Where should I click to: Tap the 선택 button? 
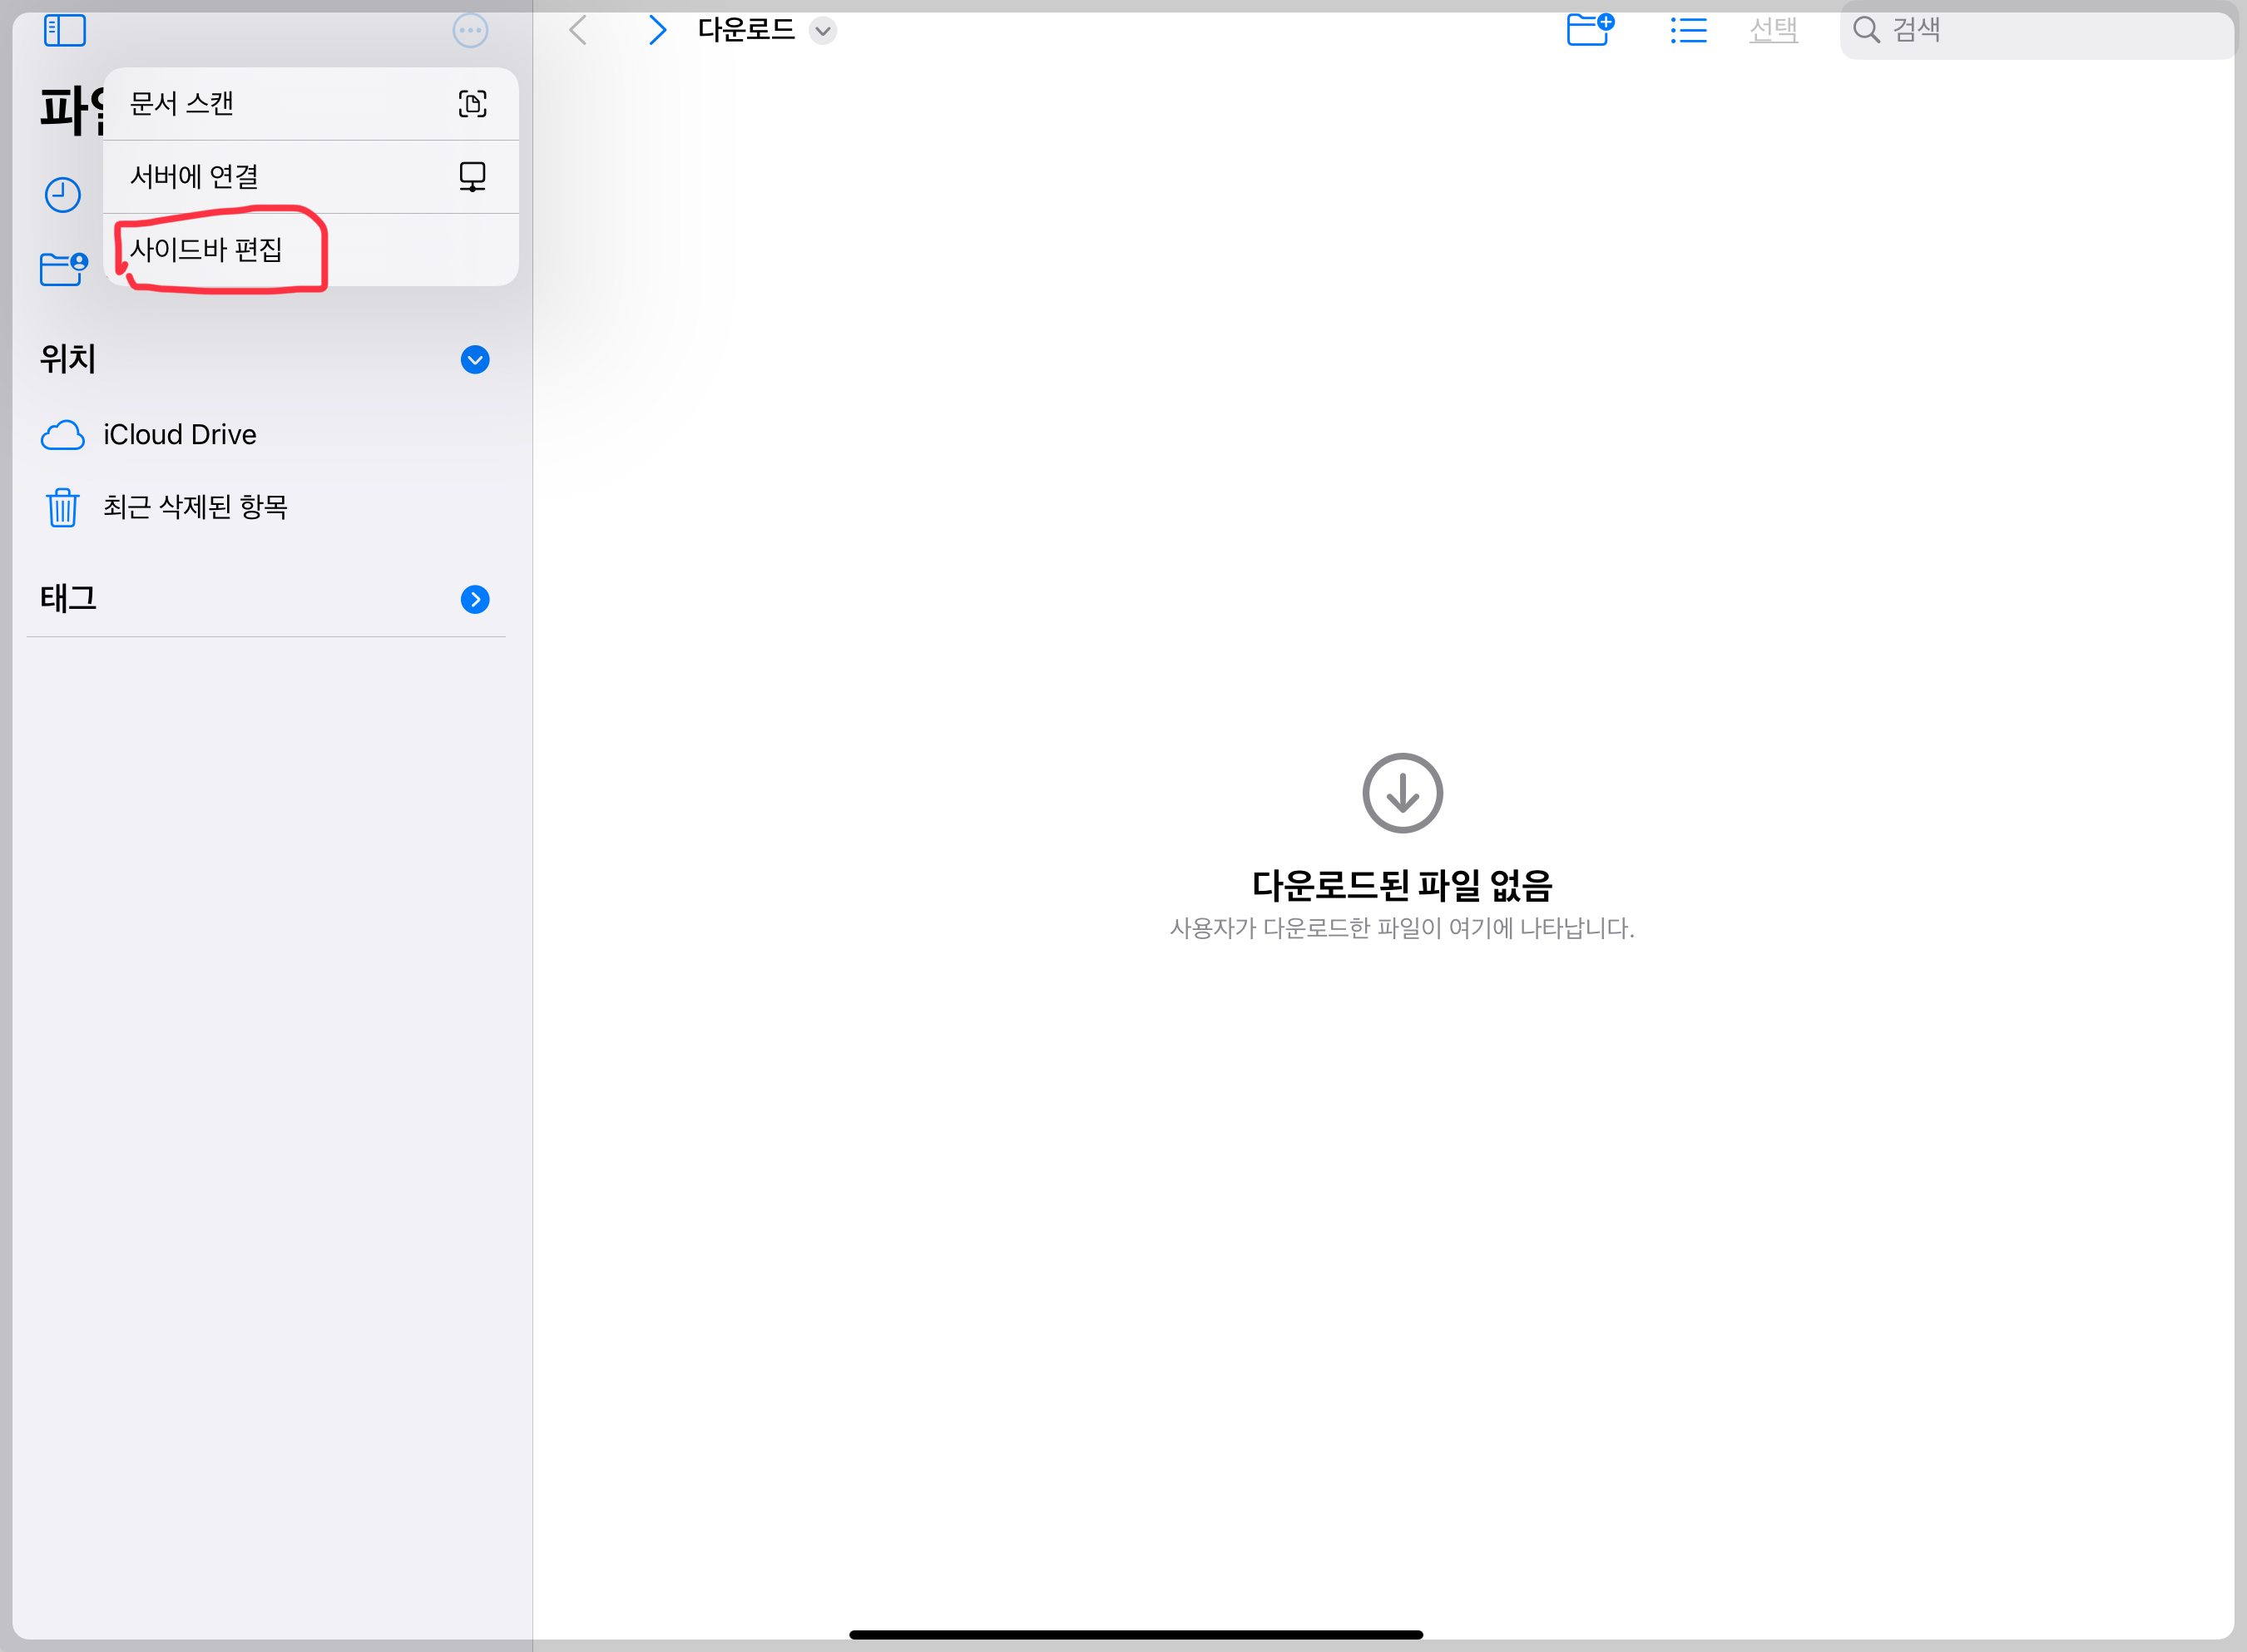[1773, 30]
